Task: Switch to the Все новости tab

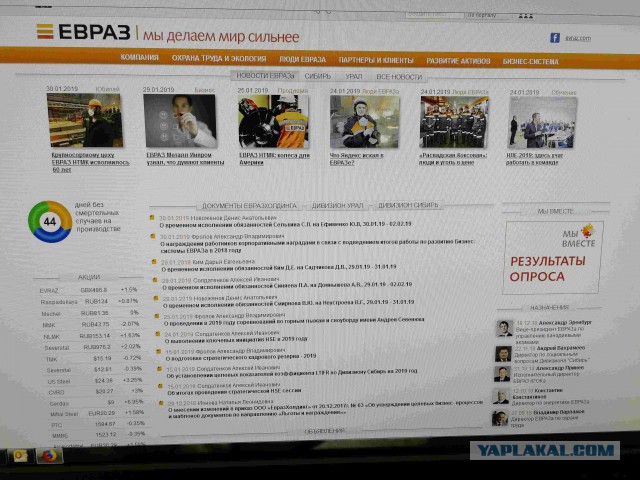Action: 399,77
